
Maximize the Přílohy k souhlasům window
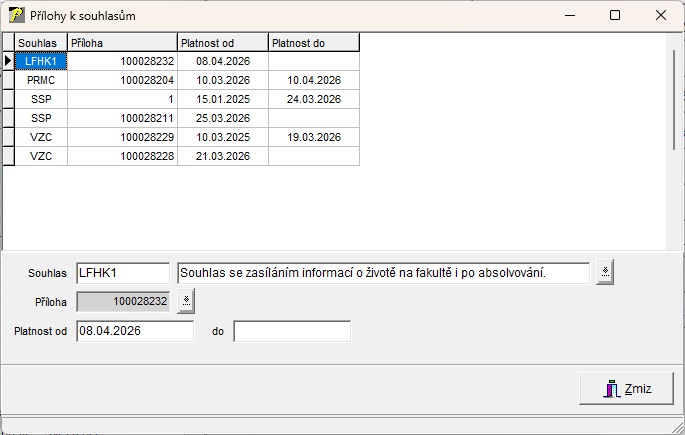click(614, 16)
